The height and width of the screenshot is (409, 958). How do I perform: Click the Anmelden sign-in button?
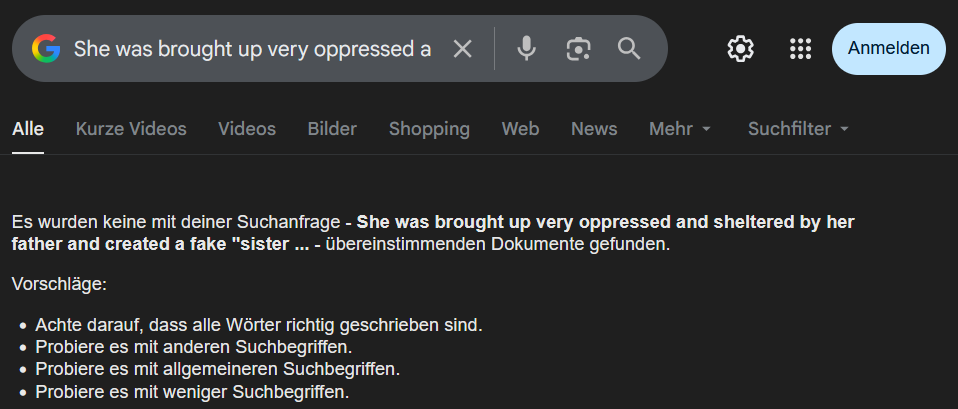(x=888, y=49)
